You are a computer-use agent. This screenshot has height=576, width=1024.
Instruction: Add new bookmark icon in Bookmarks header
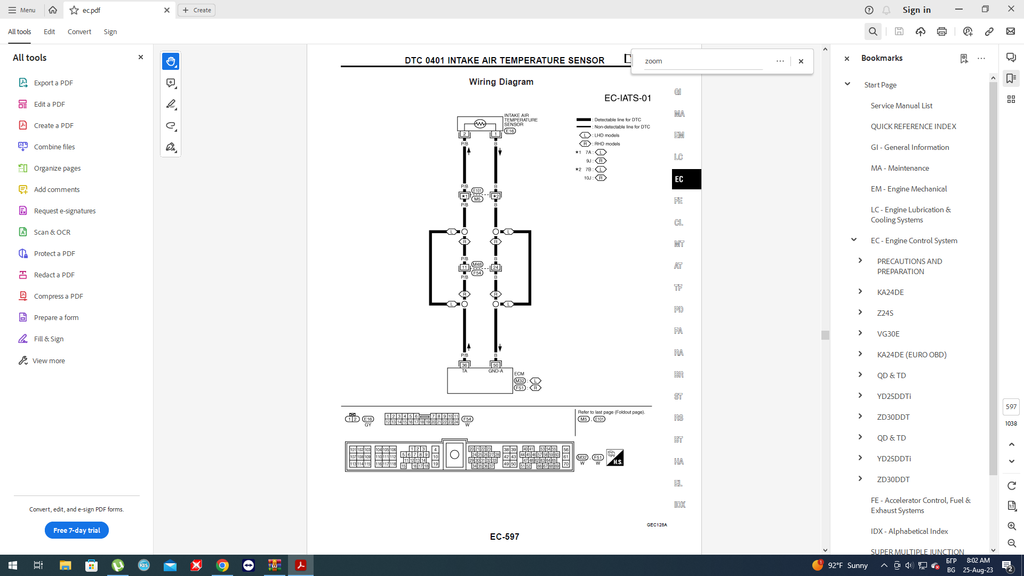[964, 58]
